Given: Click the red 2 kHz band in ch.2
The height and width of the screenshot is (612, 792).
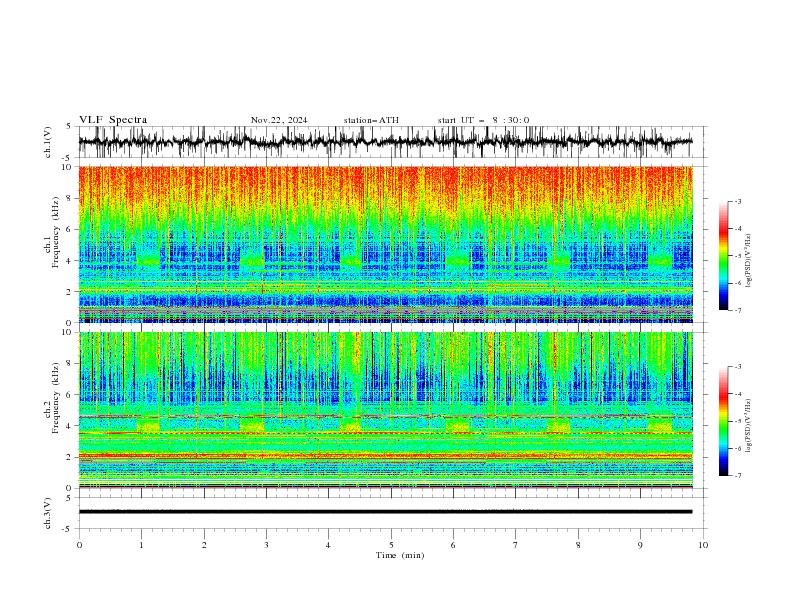Looking at the screenshot, I should tap(385, 456).
